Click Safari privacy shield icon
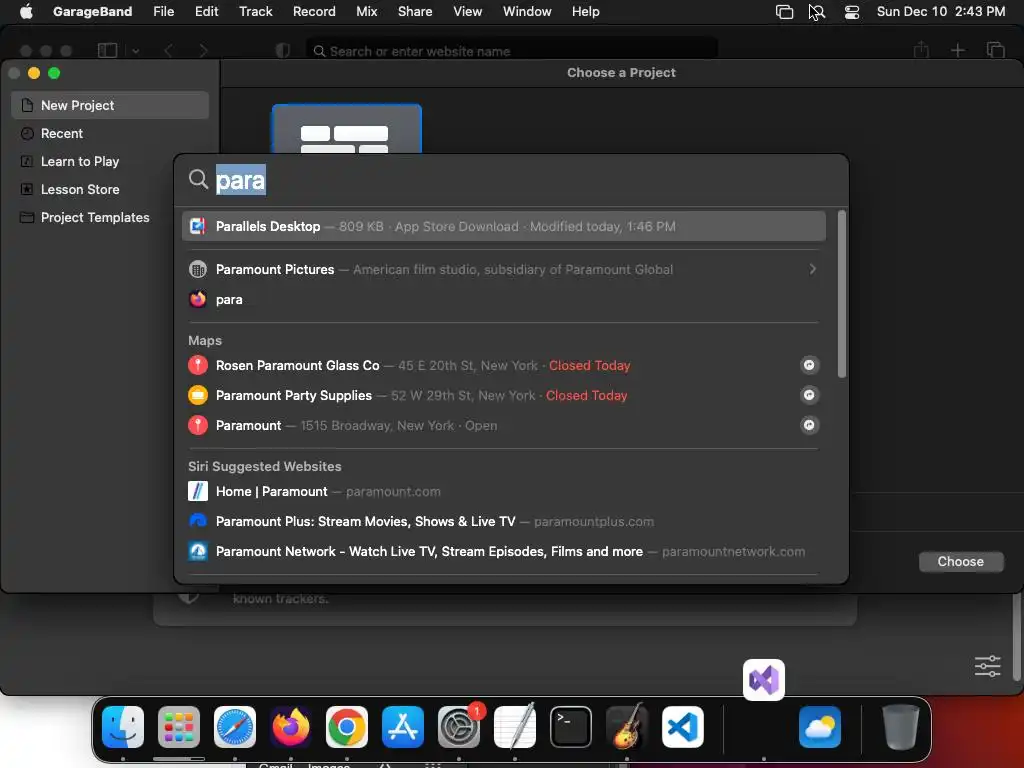 [x=282, y=50]
